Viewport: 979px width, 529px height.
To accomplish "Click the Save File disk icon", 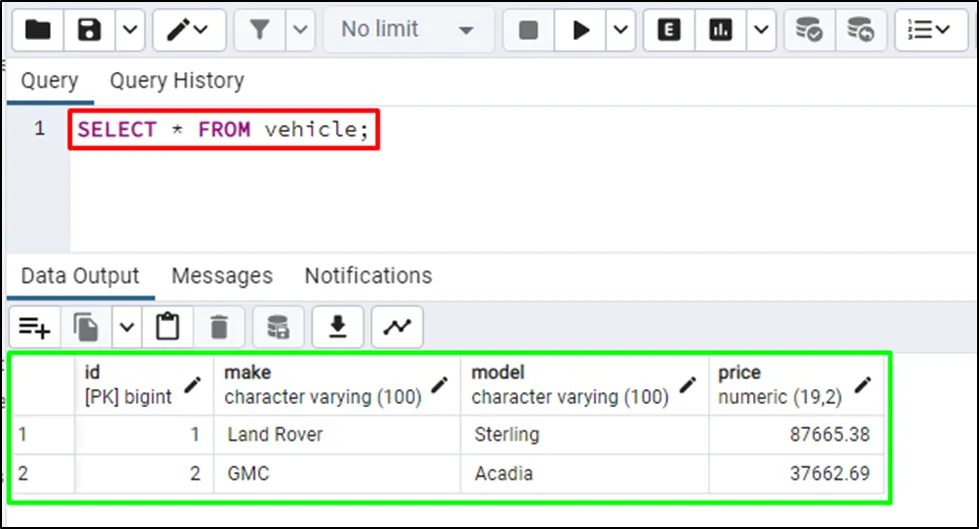I will pyautogui.click(x=90, y=30).
